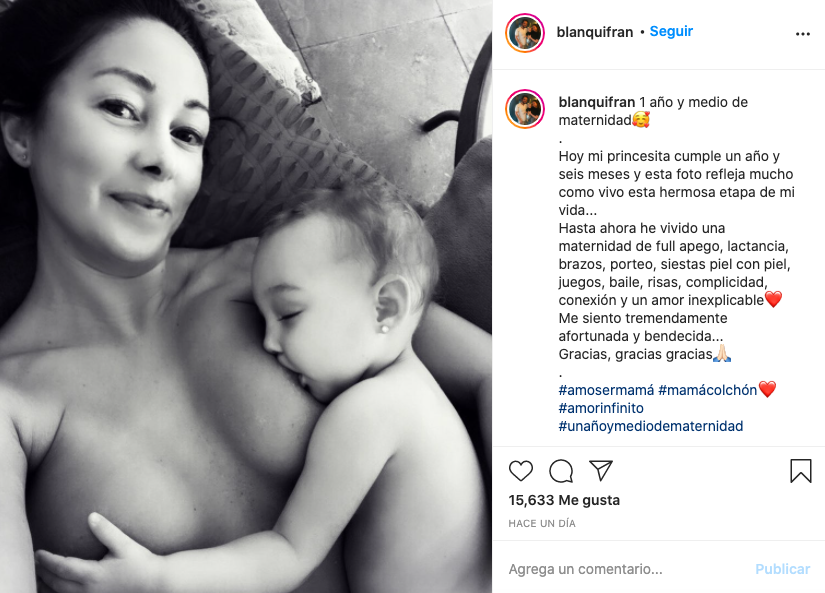Open blanquifran username in the header
This screenshot has width=825, height=593.
pyautogui.click(x=595, y=32)
